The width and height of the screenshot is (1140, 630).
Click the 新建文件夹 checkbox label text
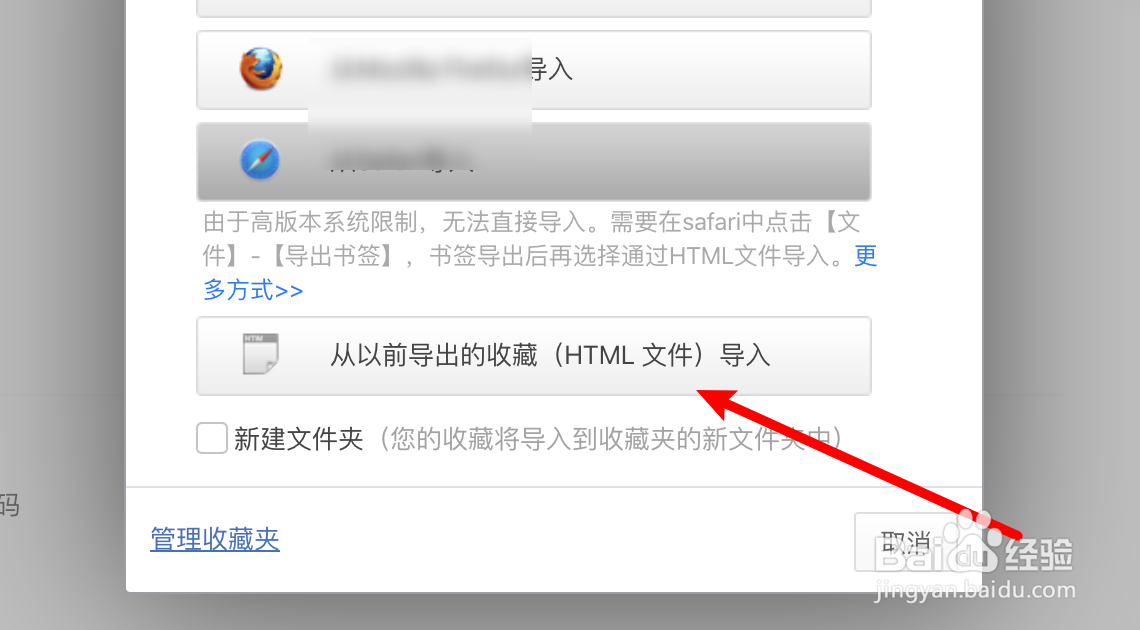(298, 439)
